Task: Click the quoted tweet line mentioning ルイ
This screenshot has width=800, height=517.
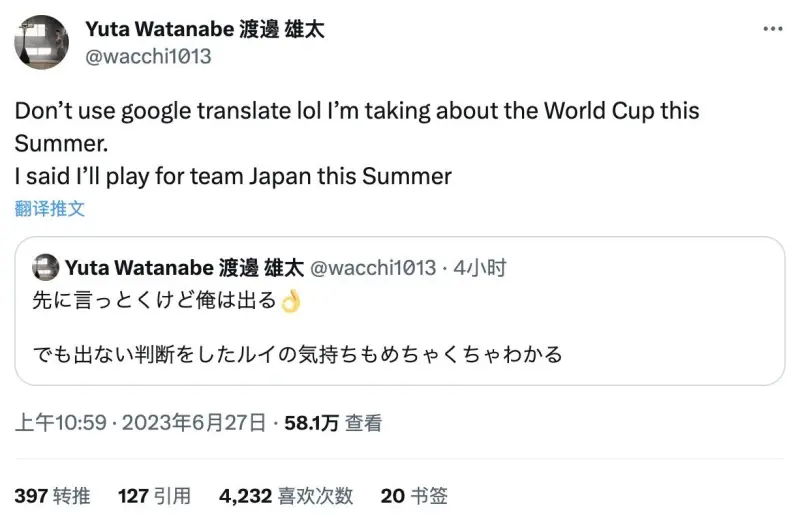Action: tap(298, 353)
